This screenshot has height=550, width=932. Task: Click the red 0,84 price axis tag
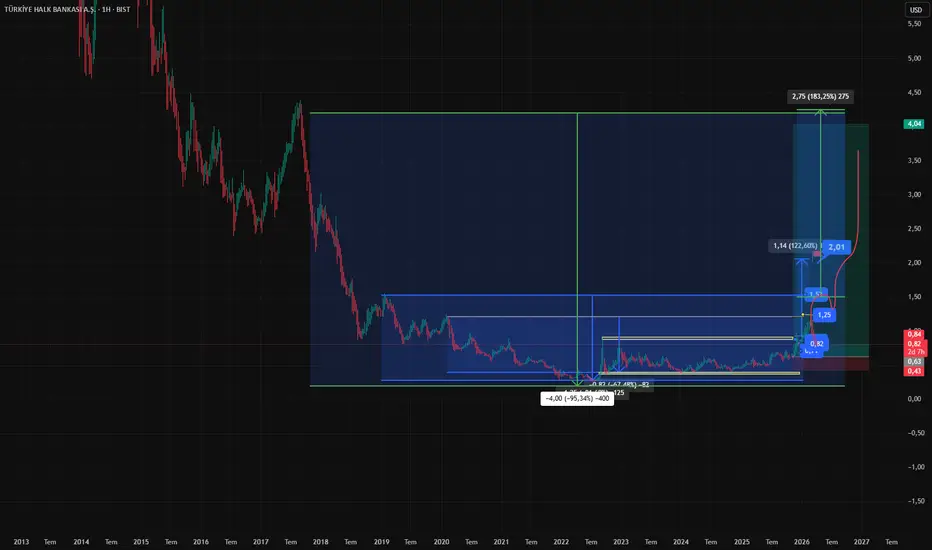tap(914, 334)
